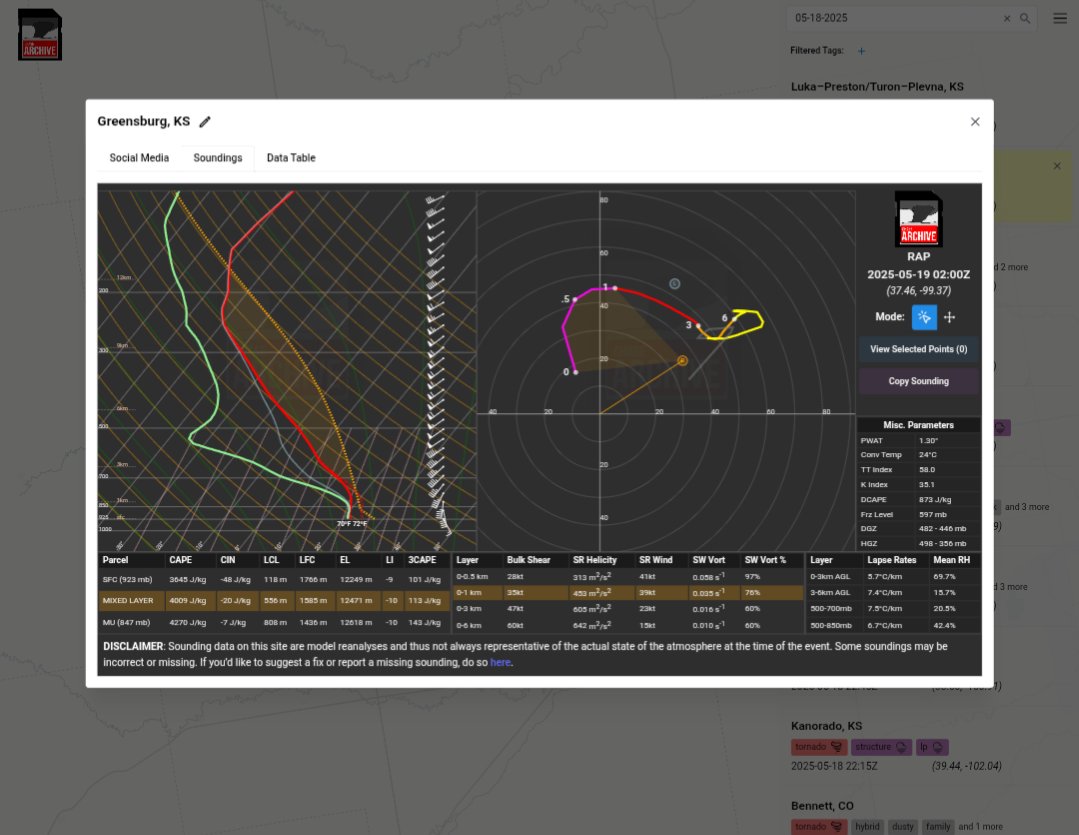
Task: Click the SR Helicity column header
Action: point(595,560)
